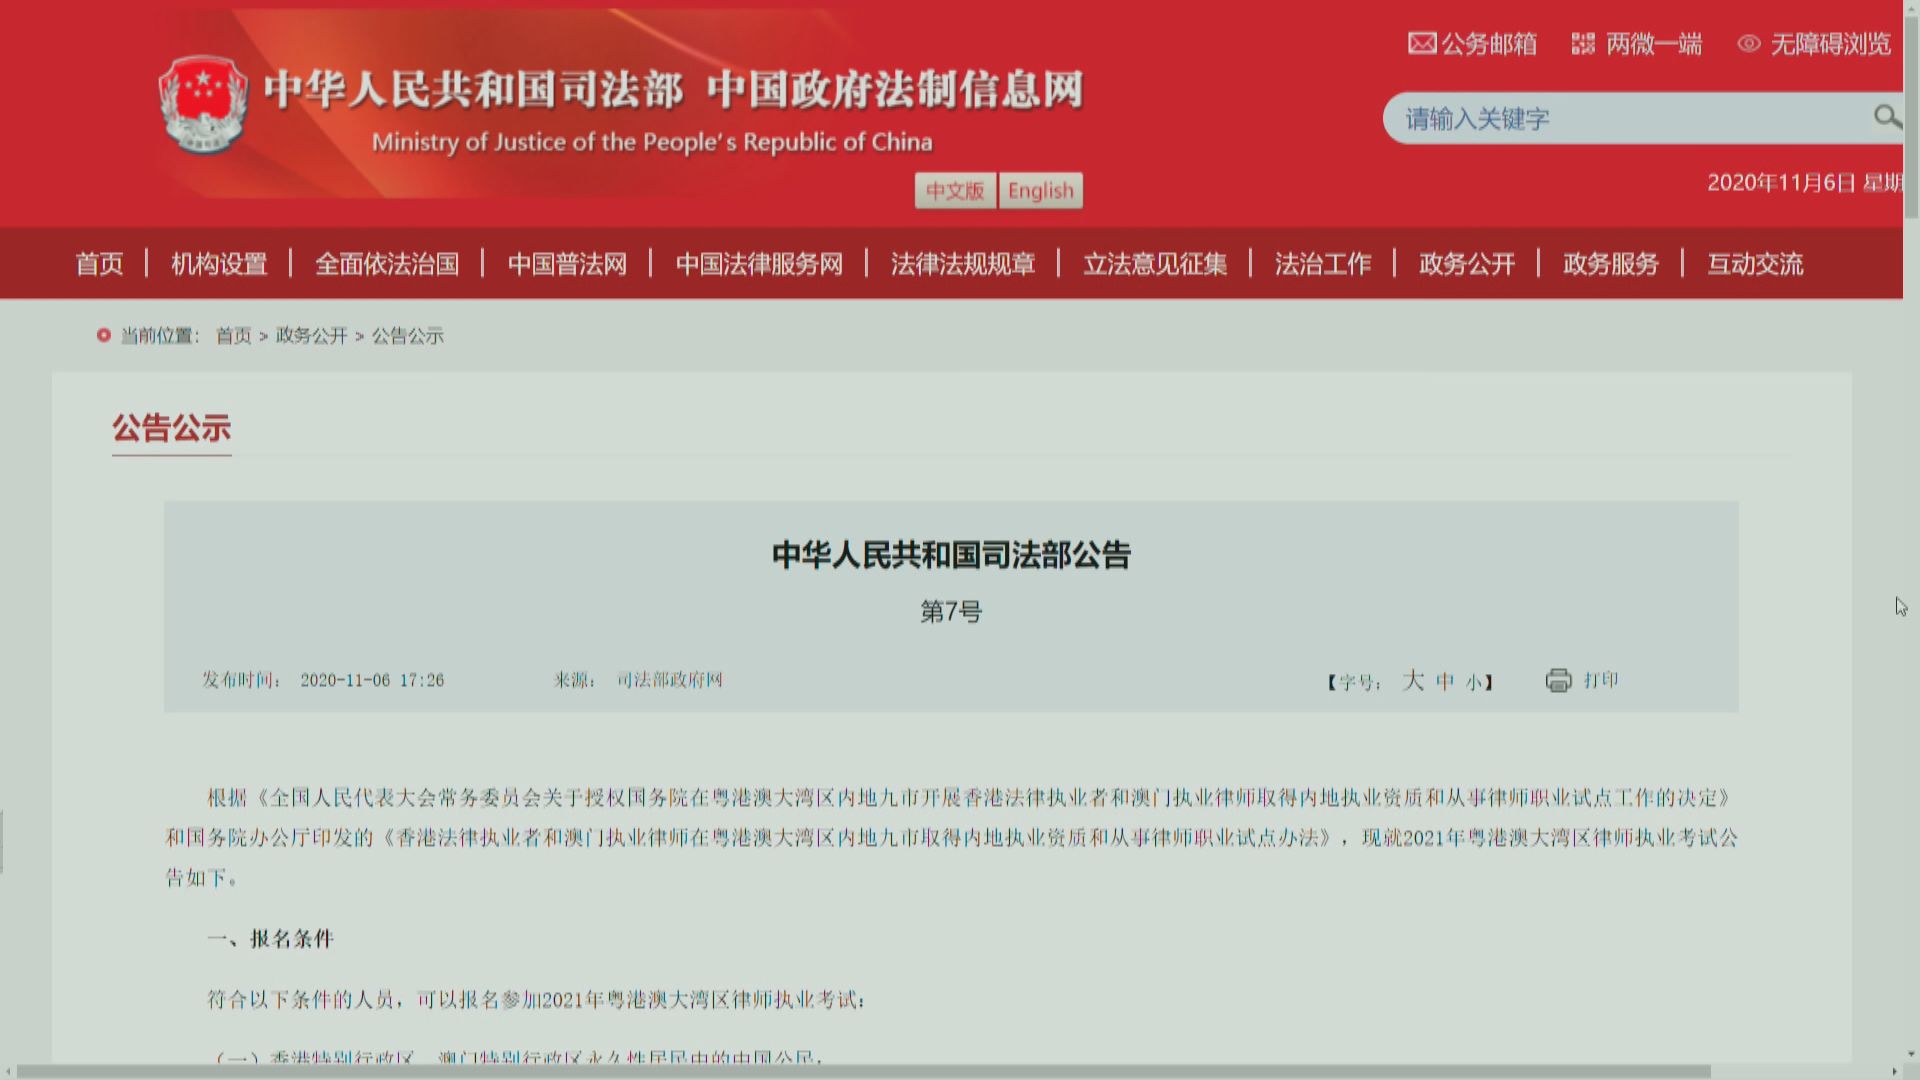1920x1080 pixels.
Task: Click the 无障碍浏览 accessibility eye icon
Action: point(1748,43)
